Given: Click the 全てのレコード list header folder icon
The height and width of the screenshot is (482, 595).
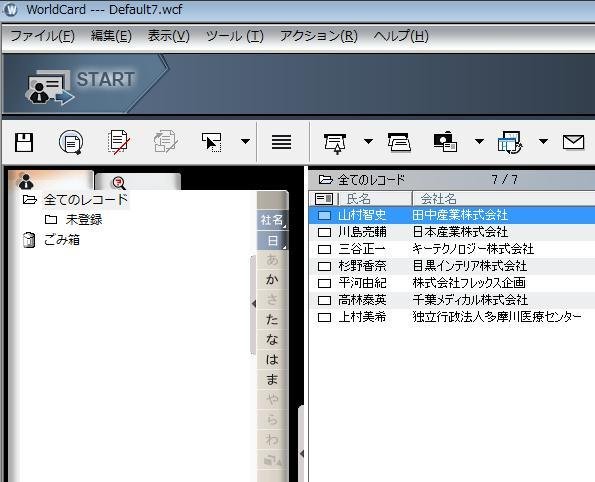Looking at the screenshot, I should click(326, 179).
